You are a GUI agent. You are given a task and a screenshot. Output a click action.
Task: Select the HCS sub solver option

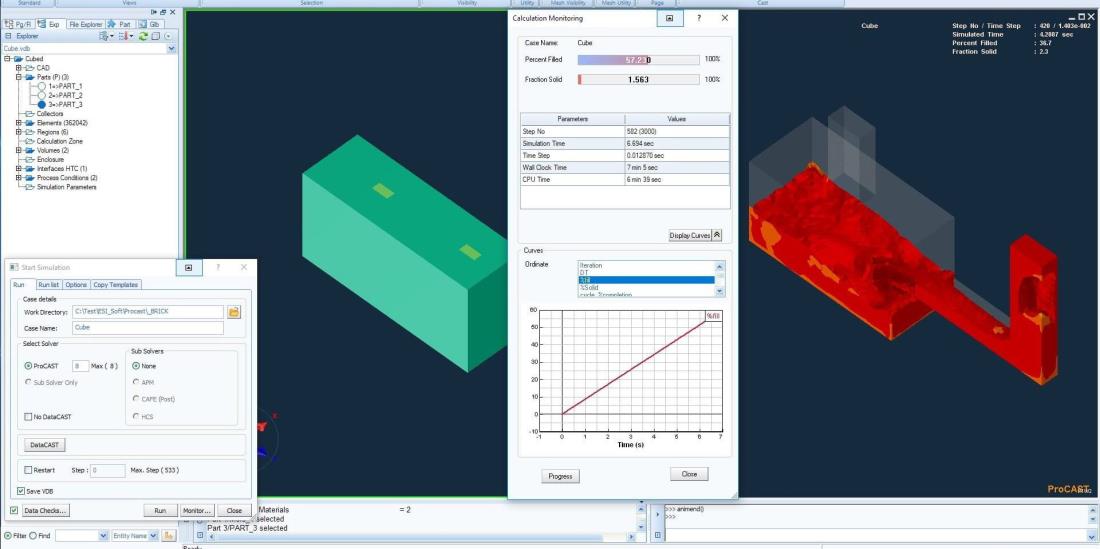pyautogui.click(x=136, y=416)
